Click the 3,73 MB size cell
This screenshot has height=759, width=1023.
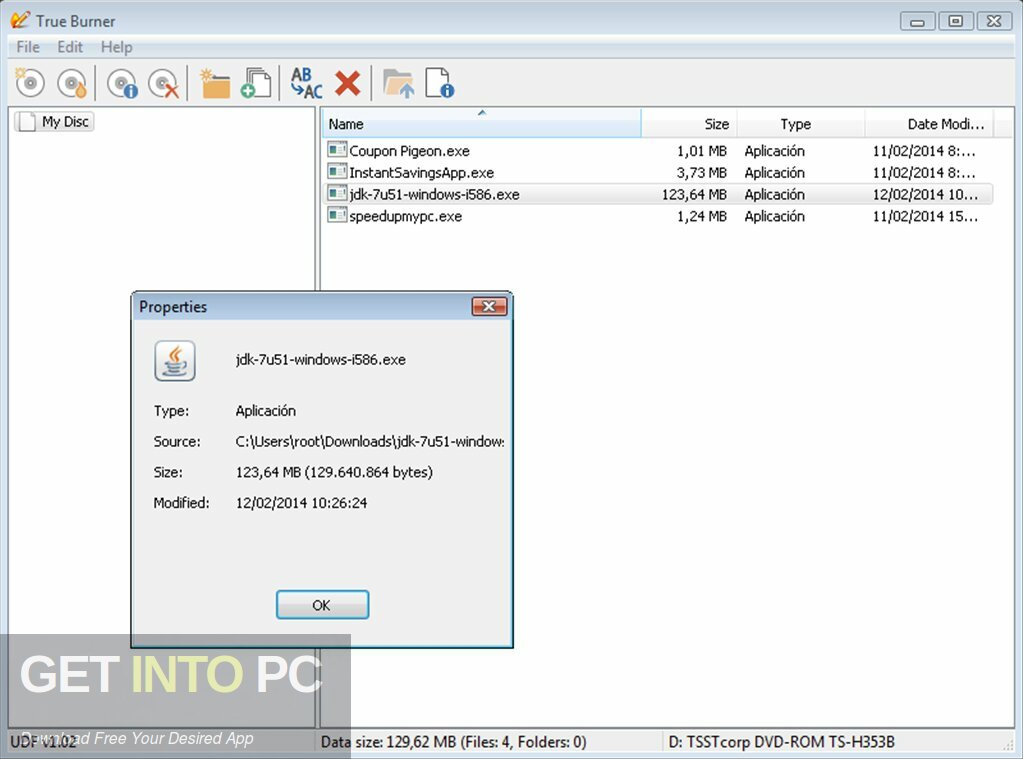coord(701,173)
